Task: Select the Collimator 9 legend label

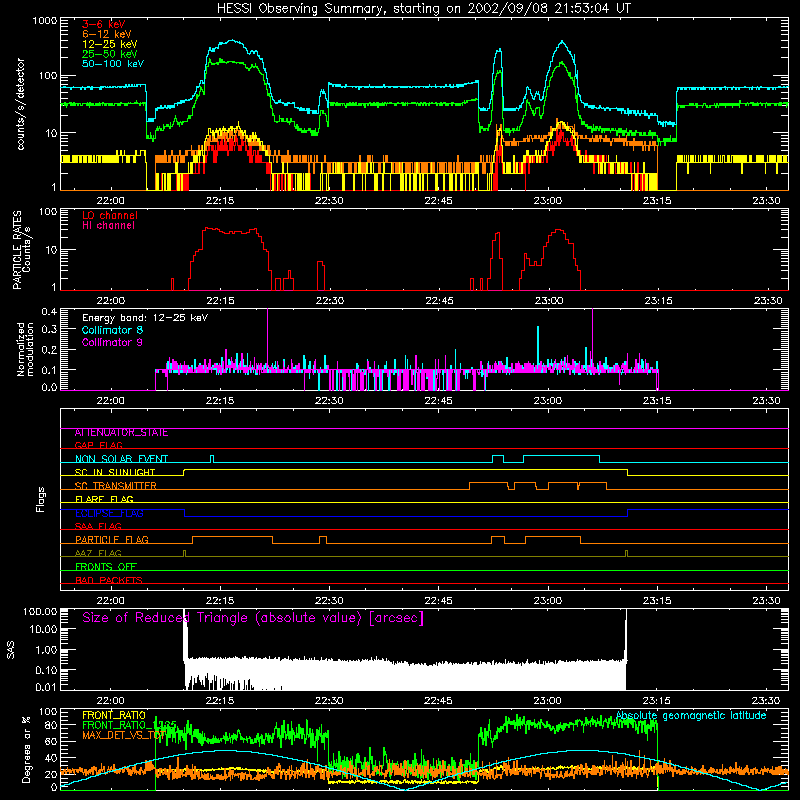Action: pyautogui.click(x=112, y=342)
